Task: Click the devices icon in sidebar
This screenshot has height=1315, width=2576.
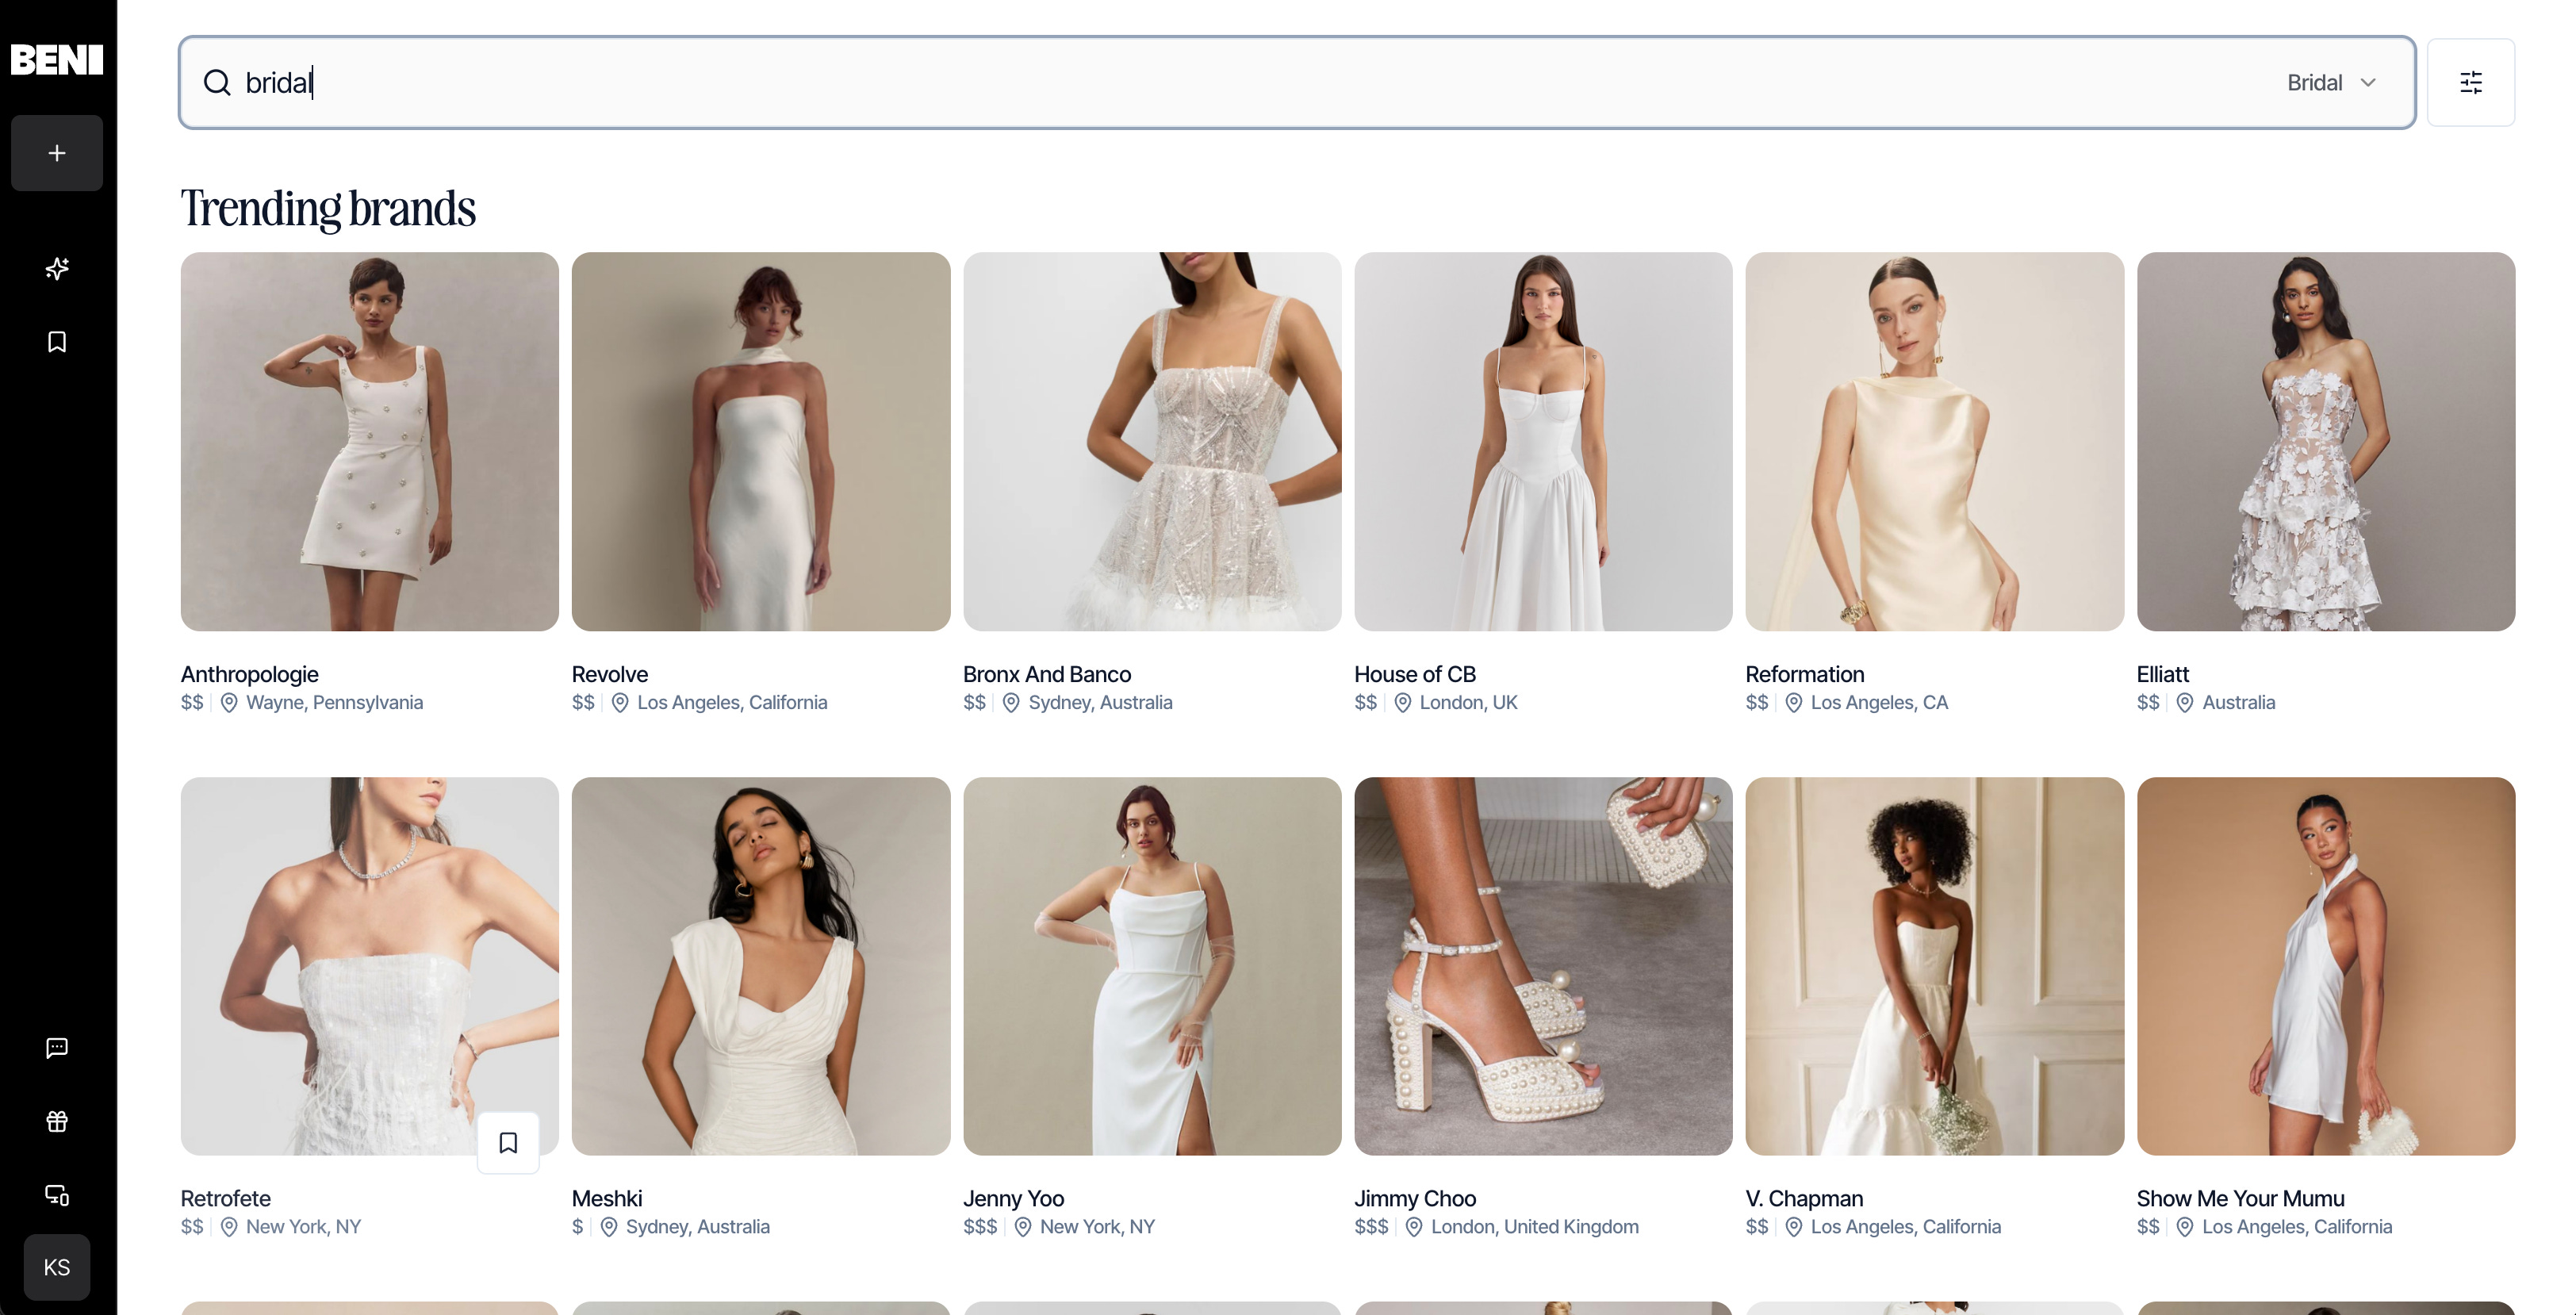Action: click(x=57, y=1195)
